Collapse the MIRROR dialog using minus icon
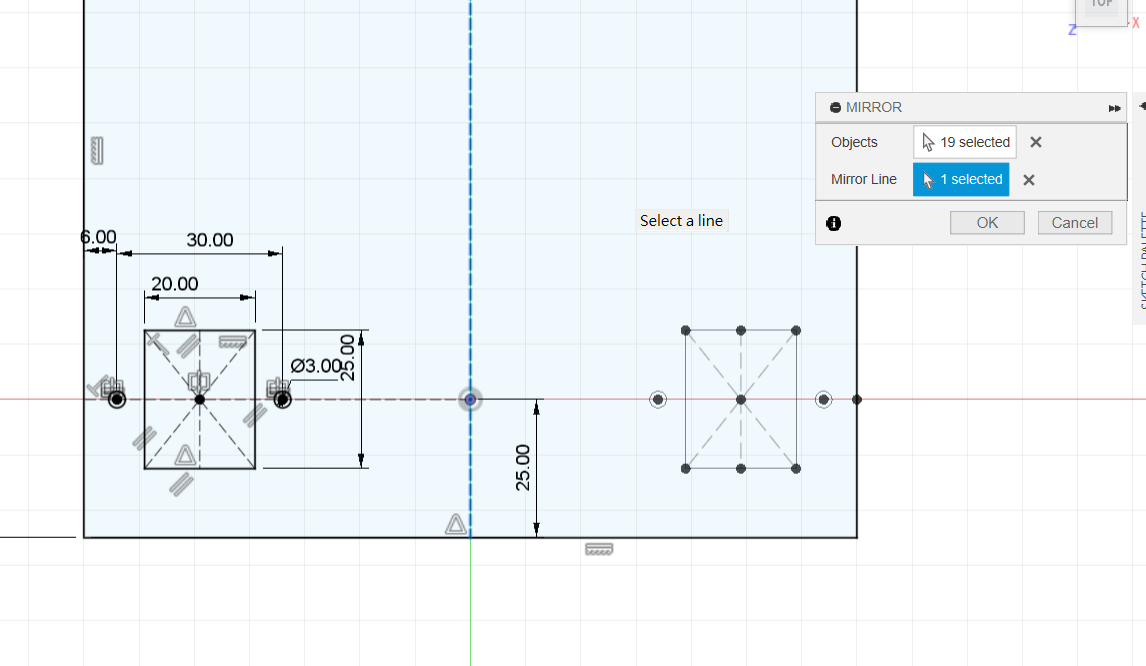The width and height of the screenshot is (1146, 666). [835, 108]
